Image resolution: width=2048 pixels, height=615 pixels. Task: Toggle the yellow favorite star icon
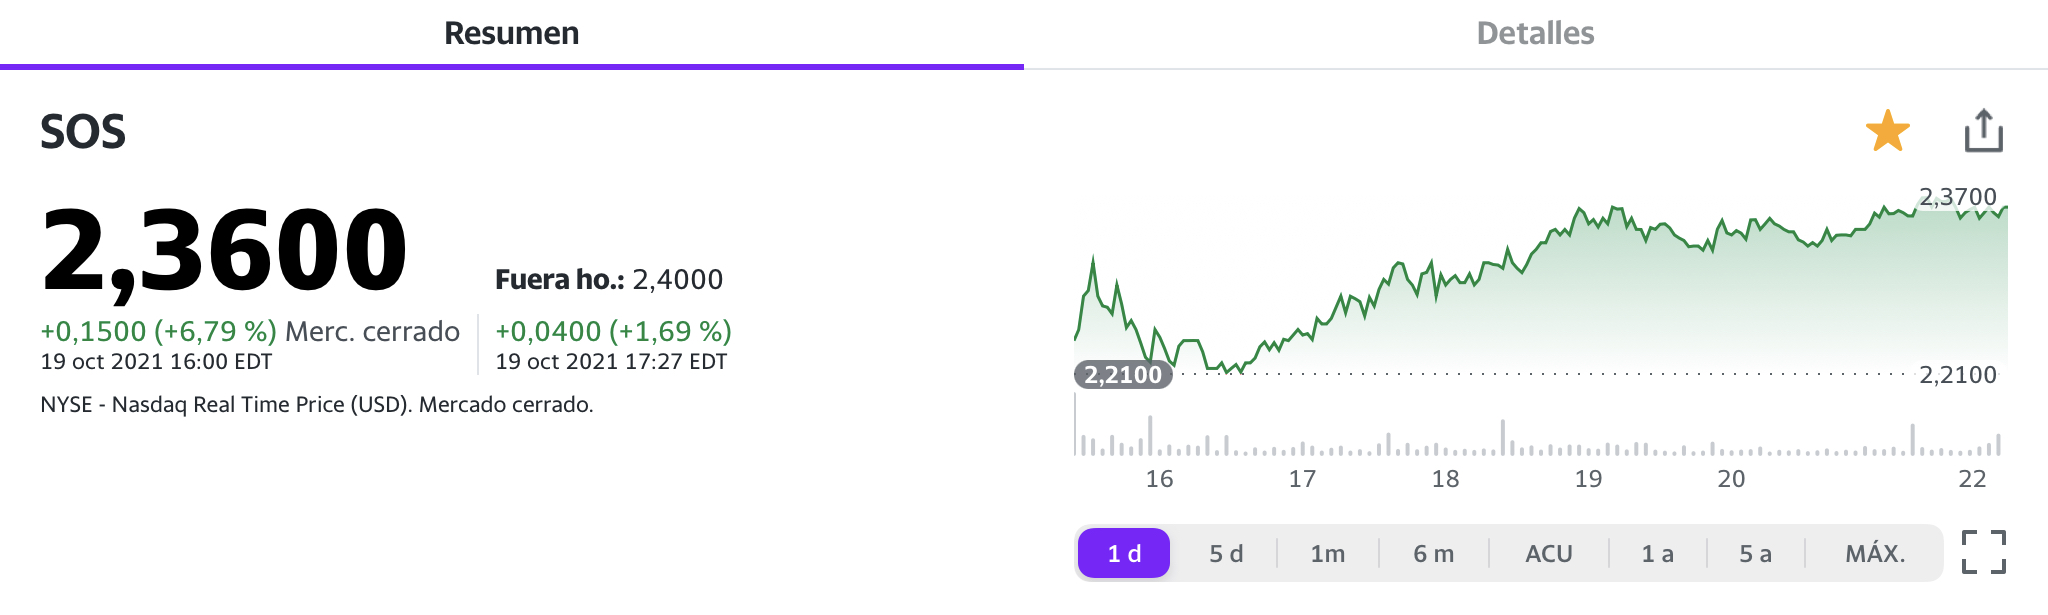[1888, 131]
